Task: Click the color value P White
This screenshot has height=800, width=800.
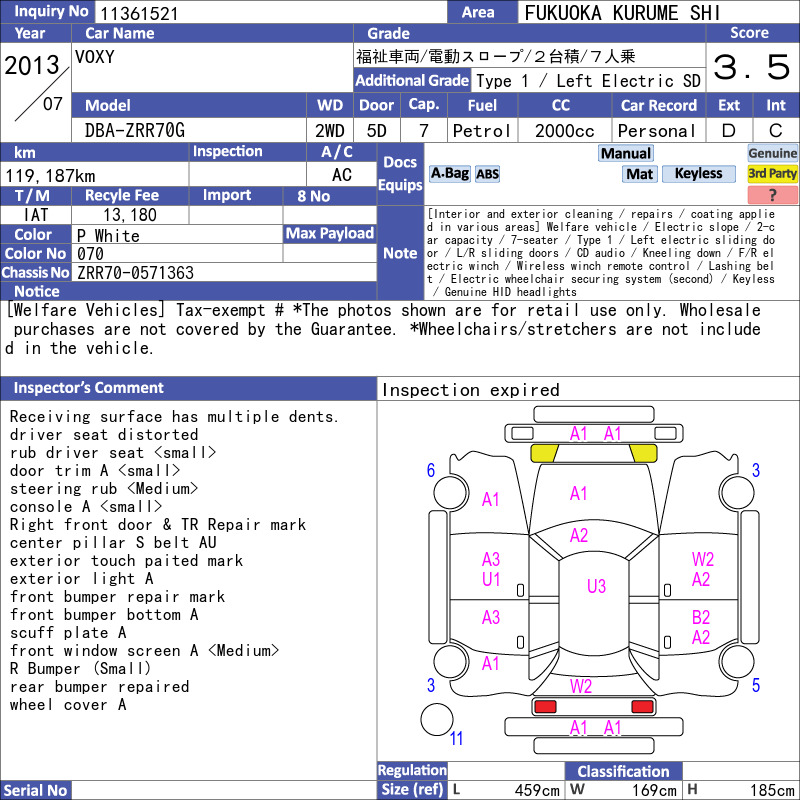Action: pos(108,235)
